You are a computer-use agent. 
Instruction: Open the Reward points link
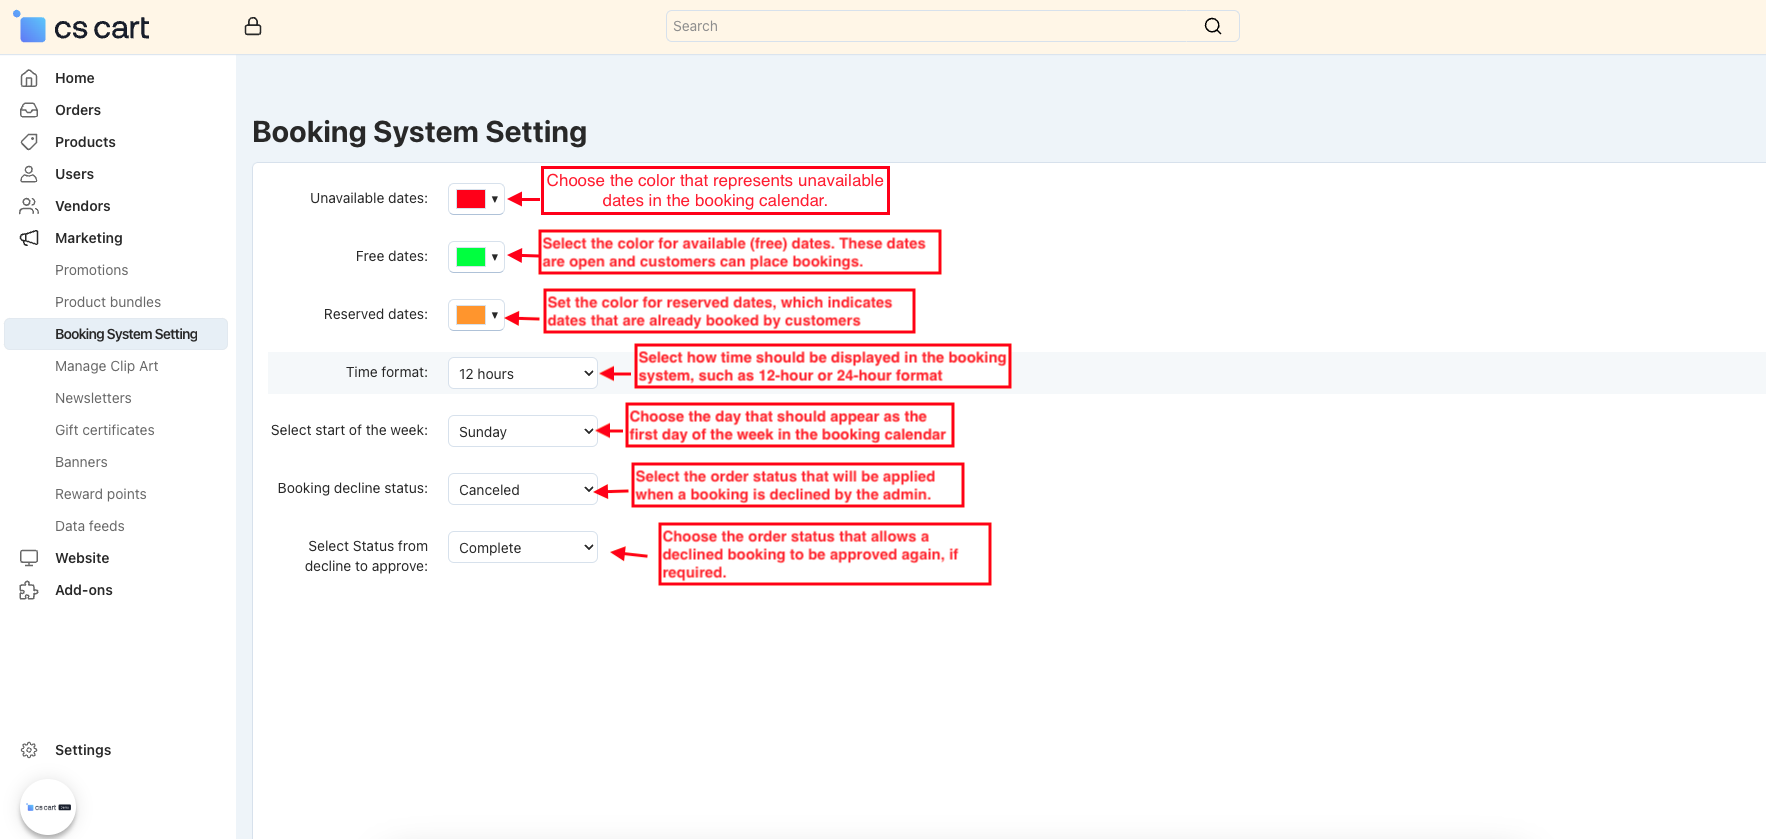pos(100,494)
